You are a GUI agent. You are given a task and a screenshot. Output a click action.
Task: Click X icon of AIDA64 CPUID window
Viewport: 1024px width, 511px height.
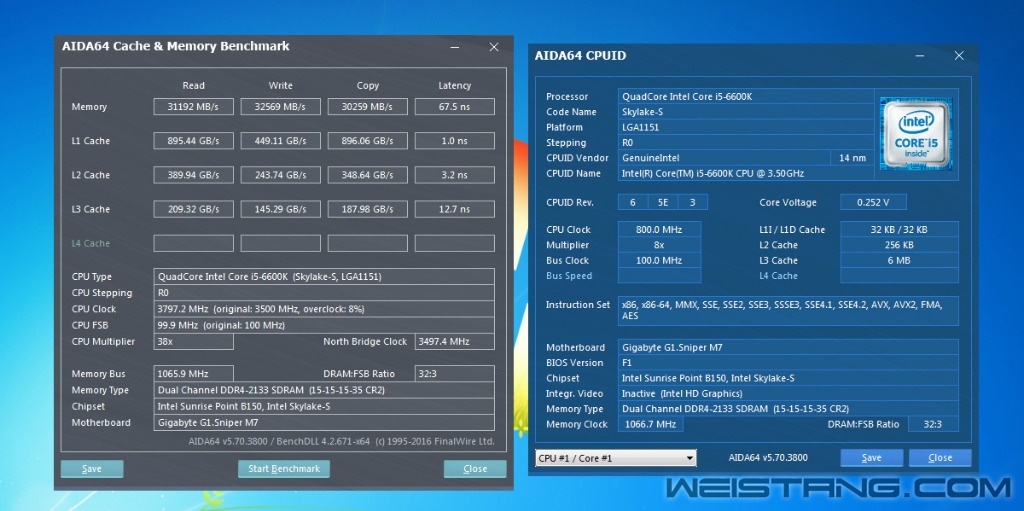[959, 56]
